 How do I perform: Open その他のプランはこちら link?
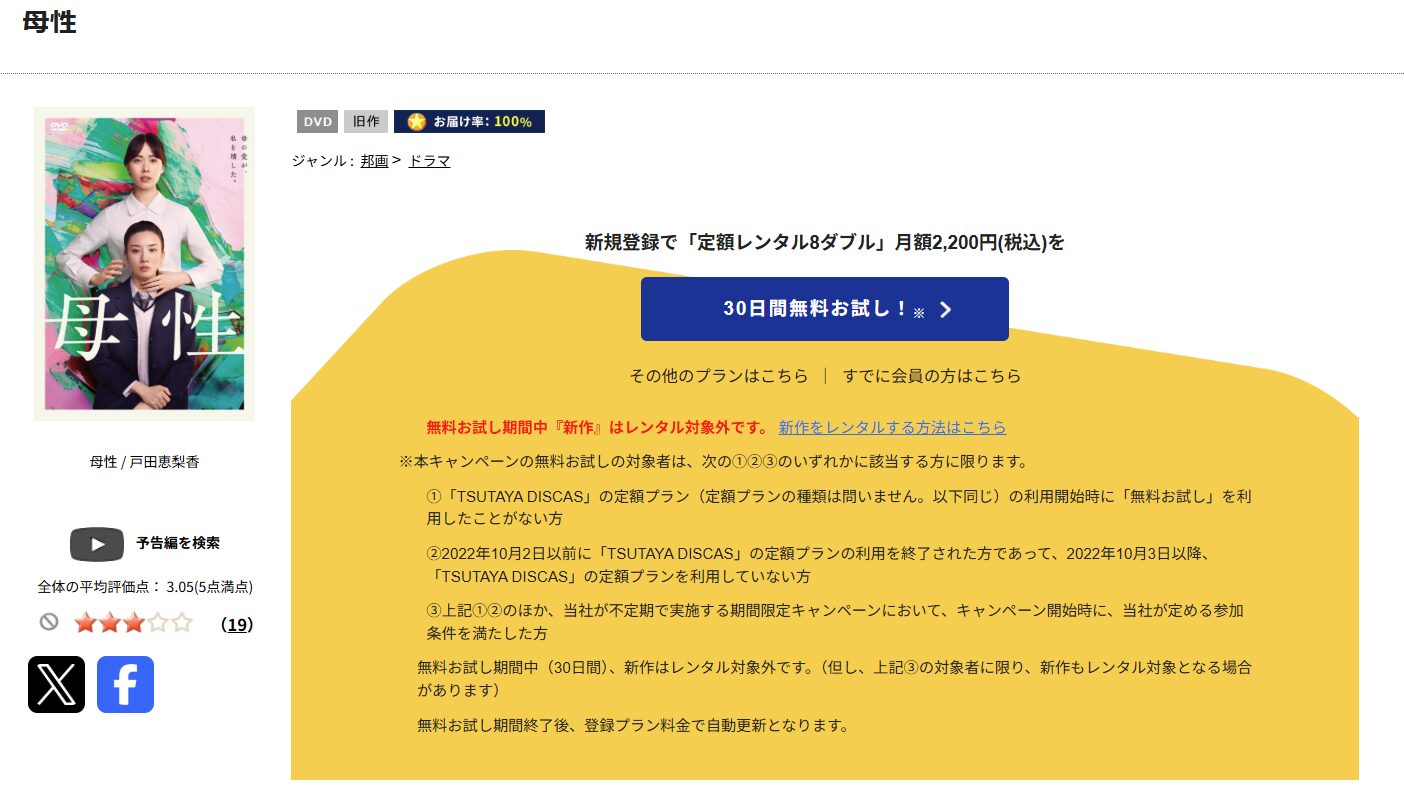tap(718, 376)
